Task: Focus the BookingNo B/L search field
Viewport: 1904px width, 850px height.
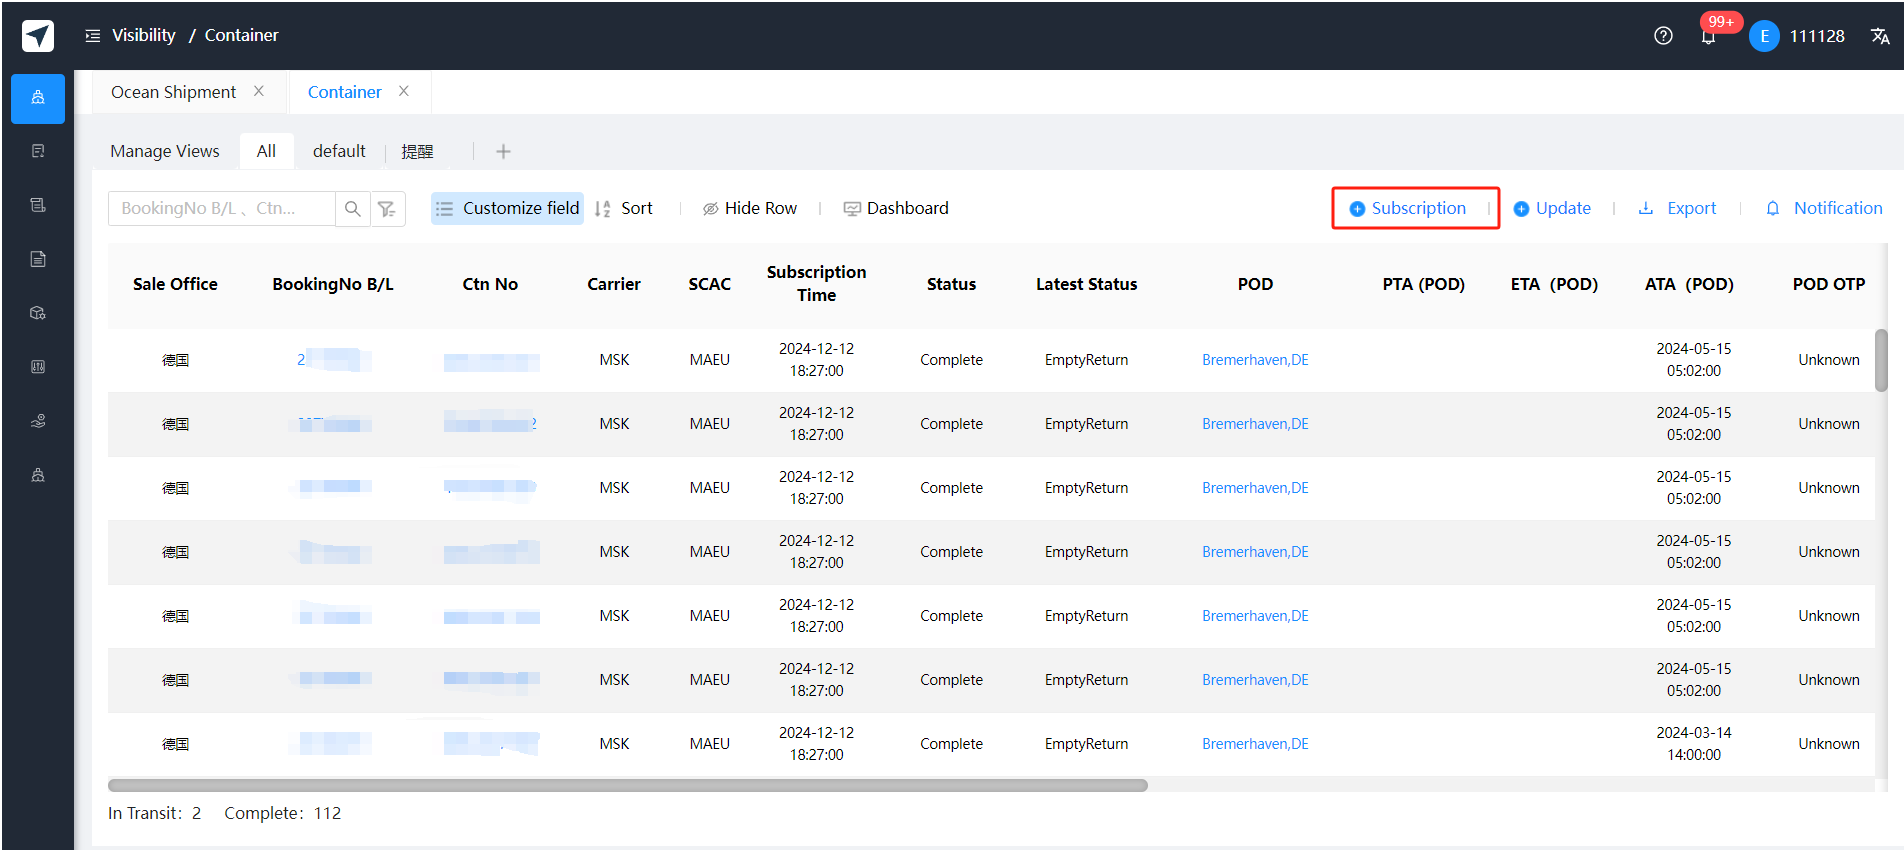Action: coord(221,209)
